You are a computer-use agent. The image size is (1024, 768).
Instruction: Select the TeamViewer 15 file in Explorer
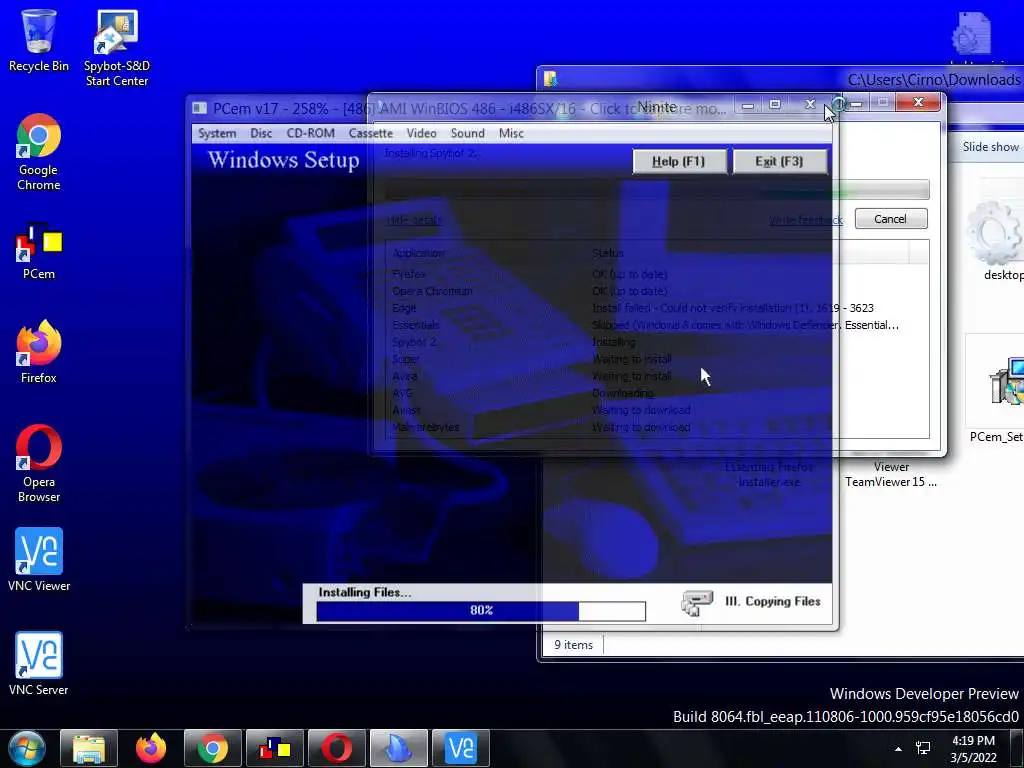point(891,475)
